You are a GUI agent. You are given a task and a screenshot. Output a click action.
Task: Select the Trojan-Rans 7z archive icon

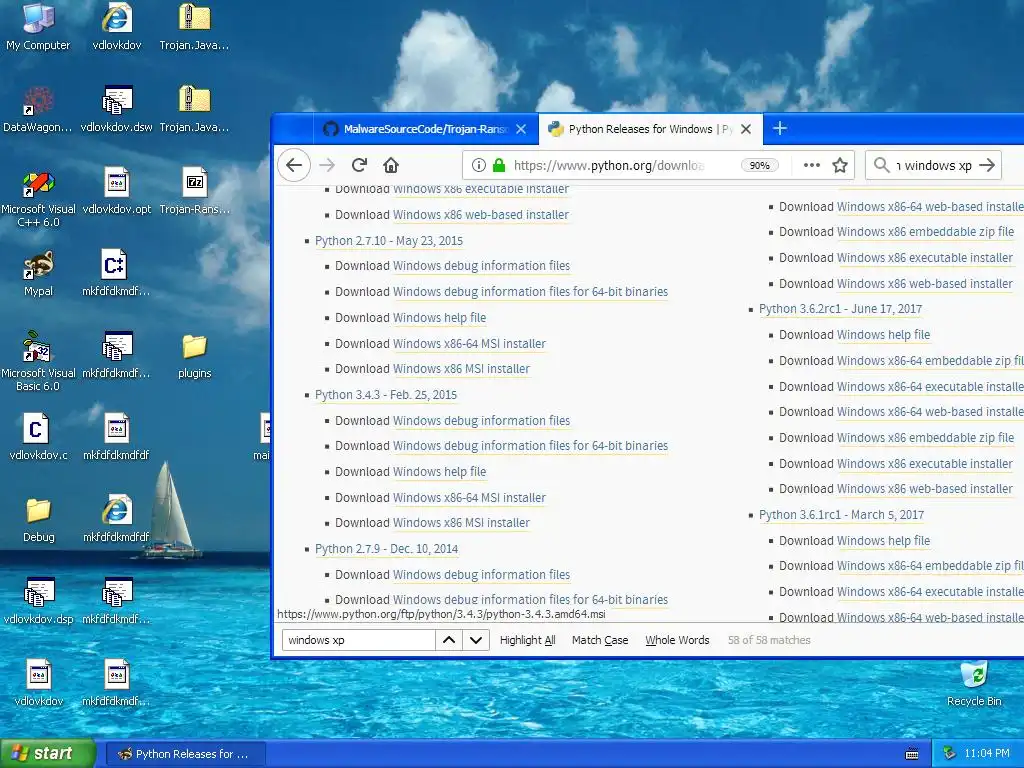pyautogui.click(x=195, y=191)
